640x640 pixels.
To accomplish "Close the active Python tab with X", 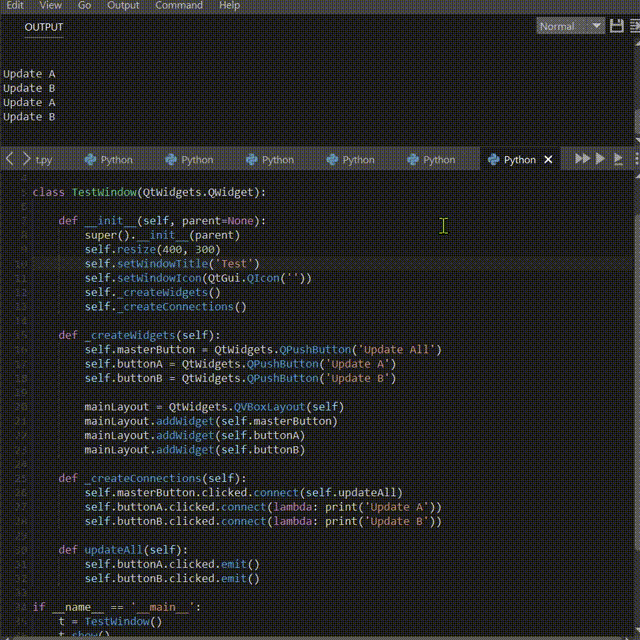I will click(548, 160).
